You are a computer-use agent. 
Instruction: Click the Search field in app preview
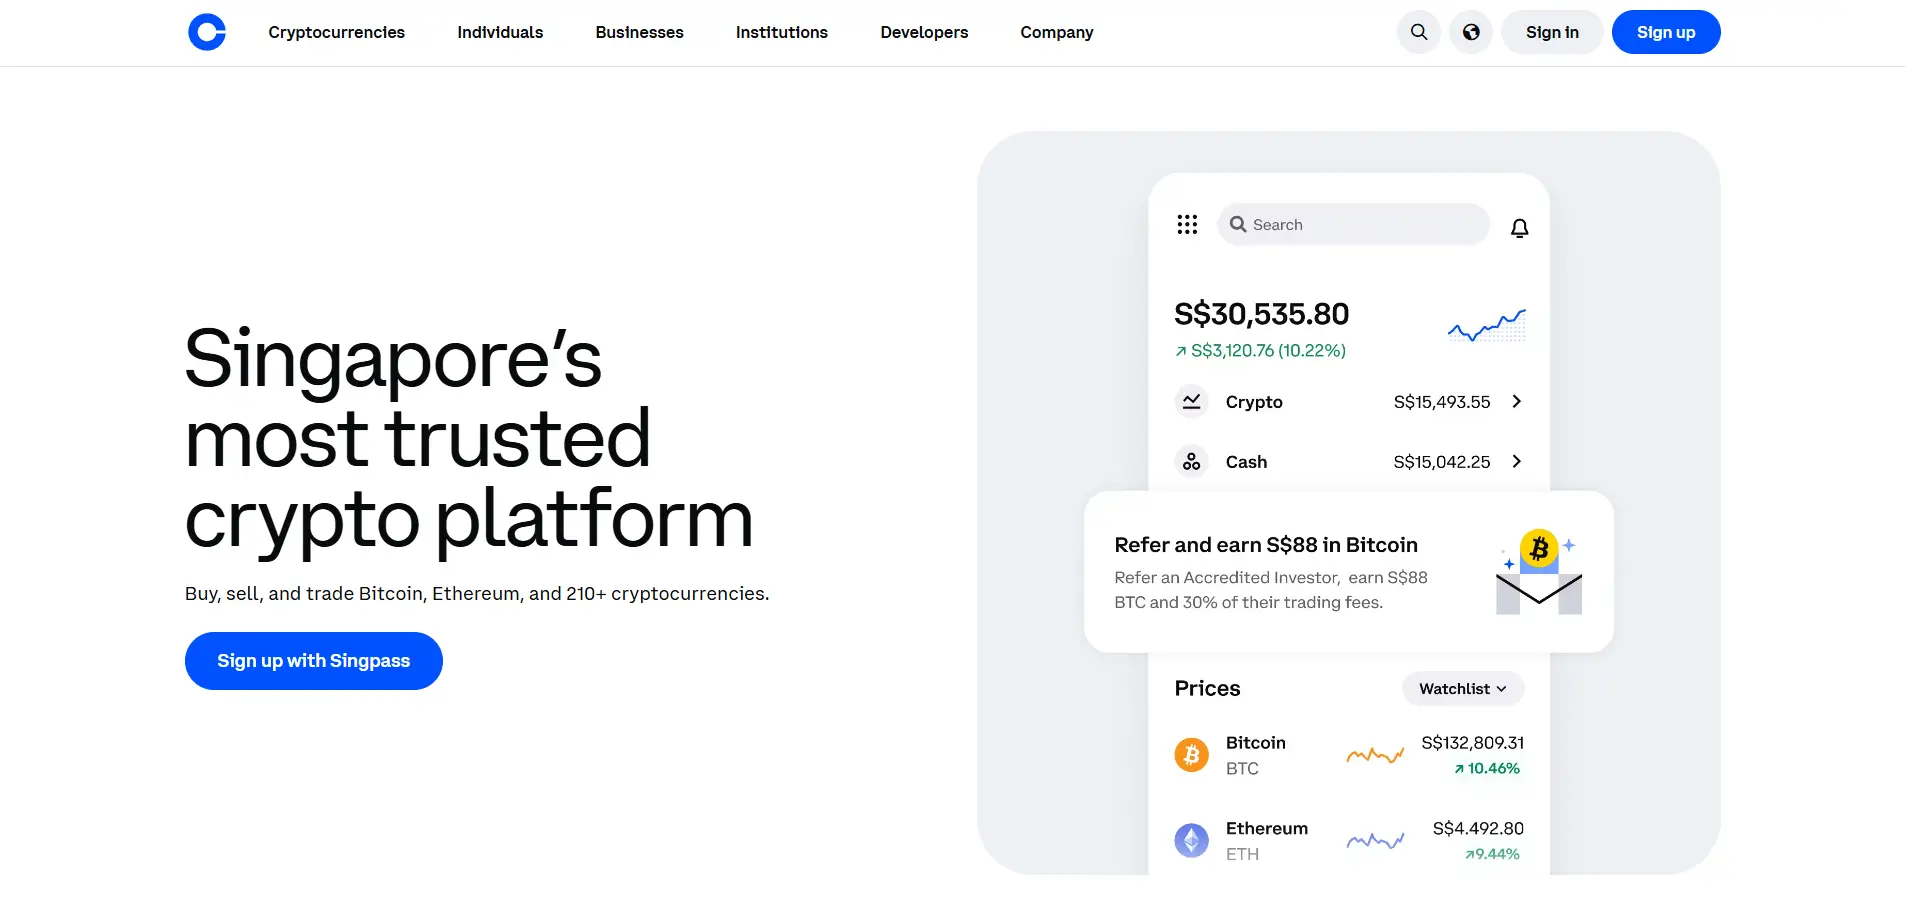(x=1353, y=225)
